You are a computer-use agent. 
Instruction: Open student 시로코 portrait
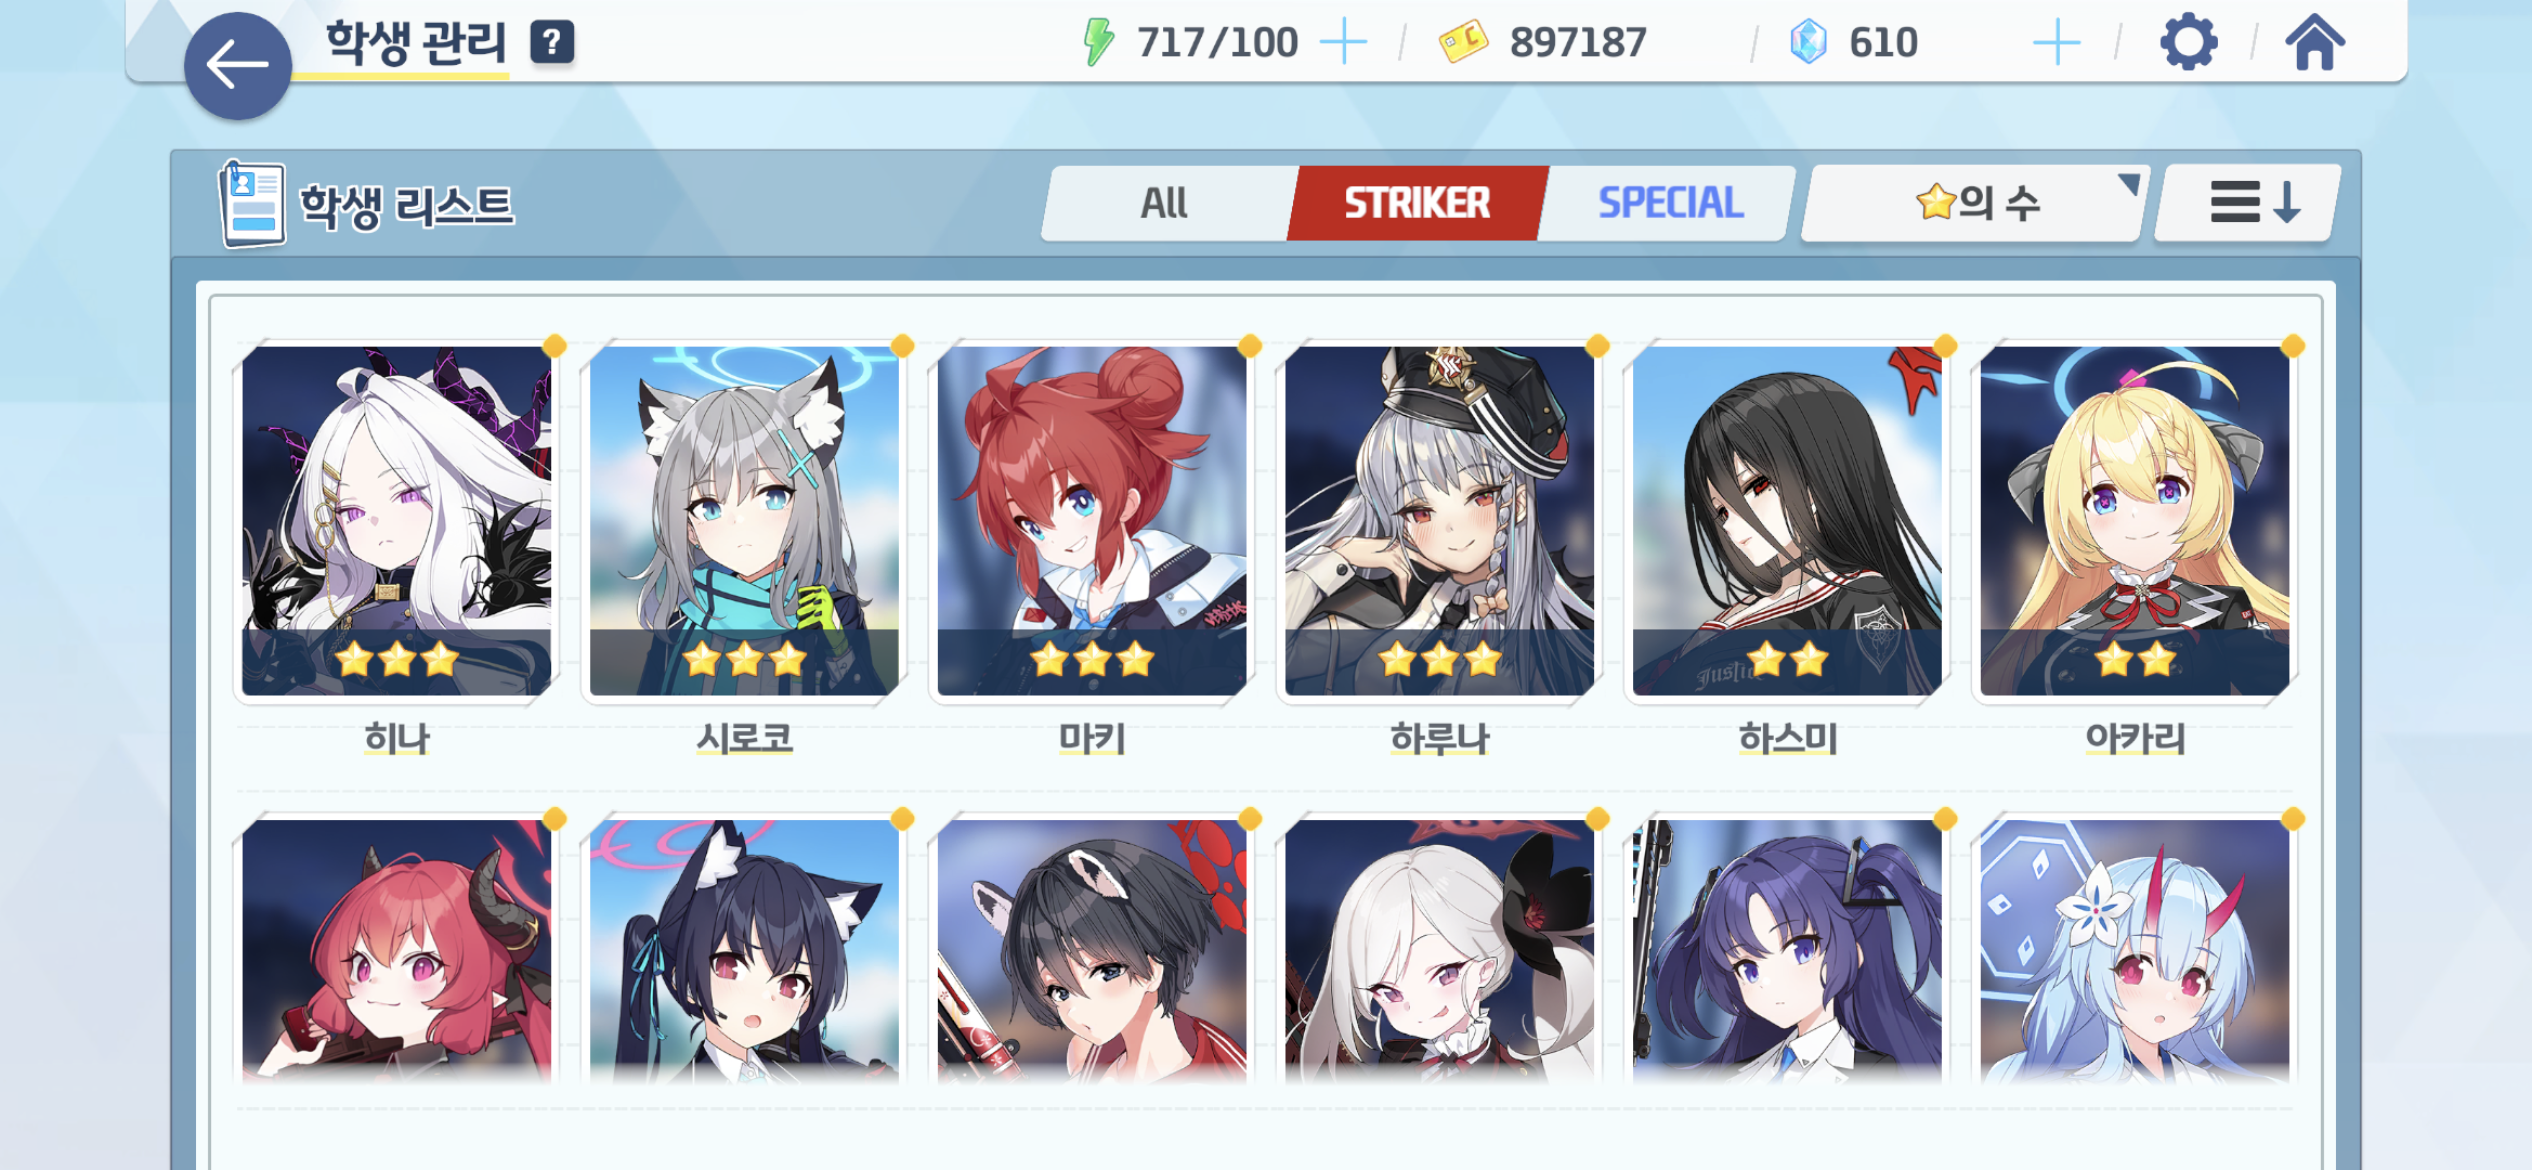[745, 521]
